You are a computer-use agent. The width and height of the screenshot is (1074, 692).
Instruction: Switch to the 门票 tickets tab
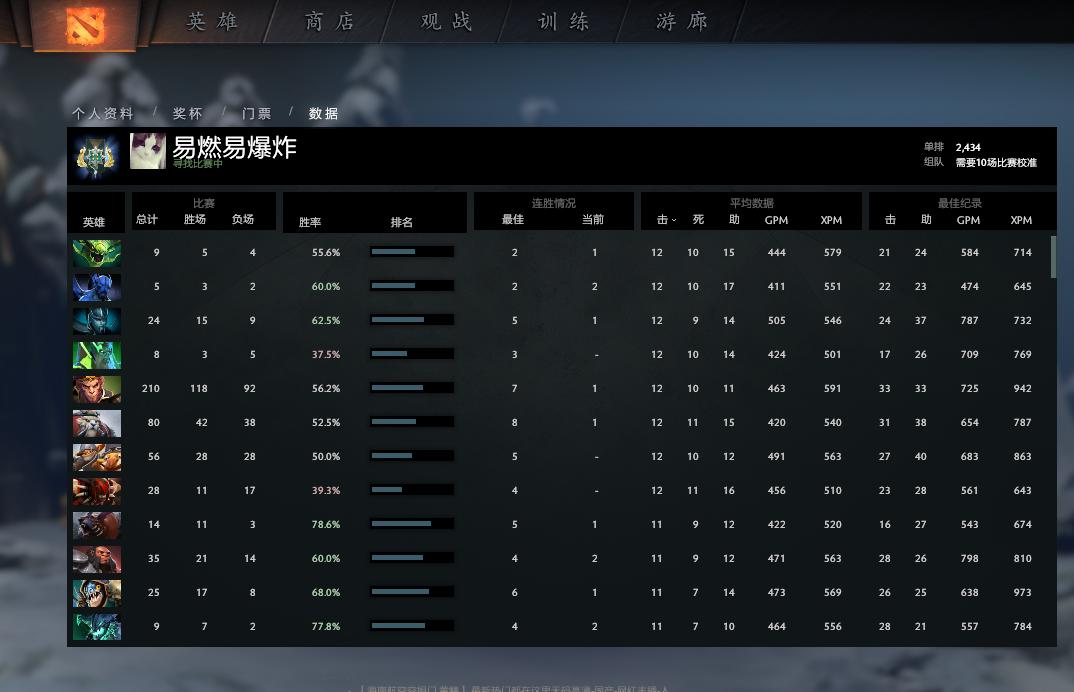[257, 113]
